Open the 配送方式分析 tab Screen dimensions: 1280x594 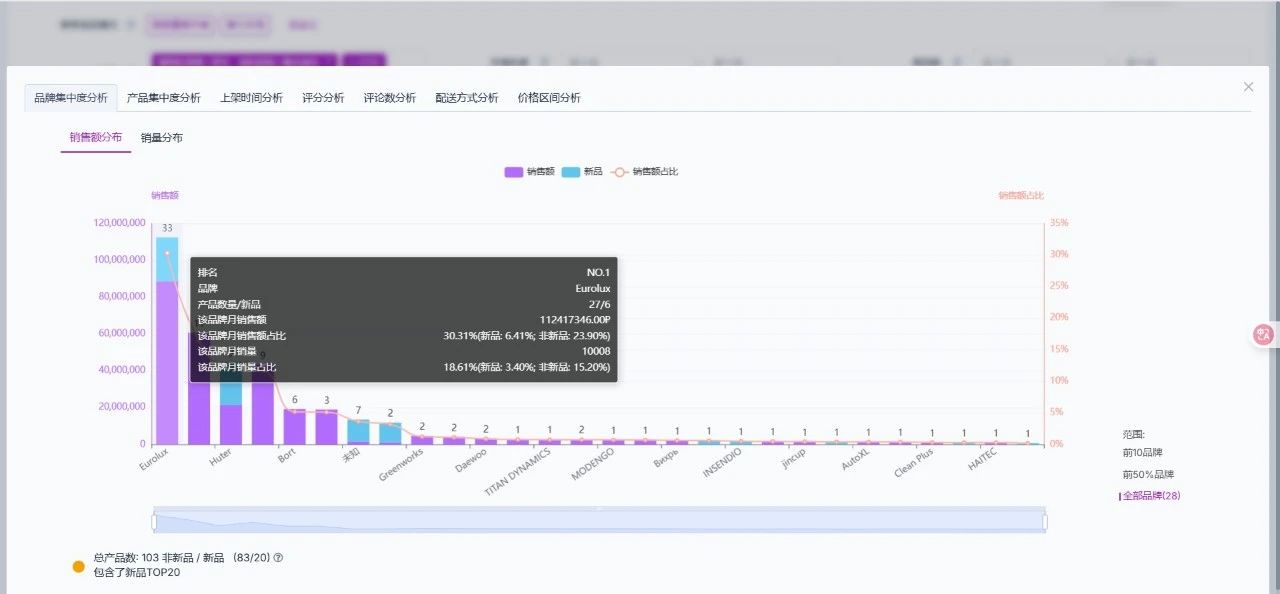pos(467,98)
